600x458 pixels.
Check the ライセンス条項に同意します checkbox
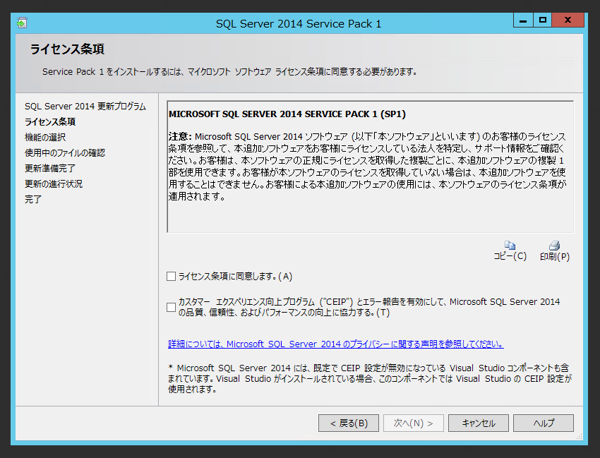pos(171,276)
